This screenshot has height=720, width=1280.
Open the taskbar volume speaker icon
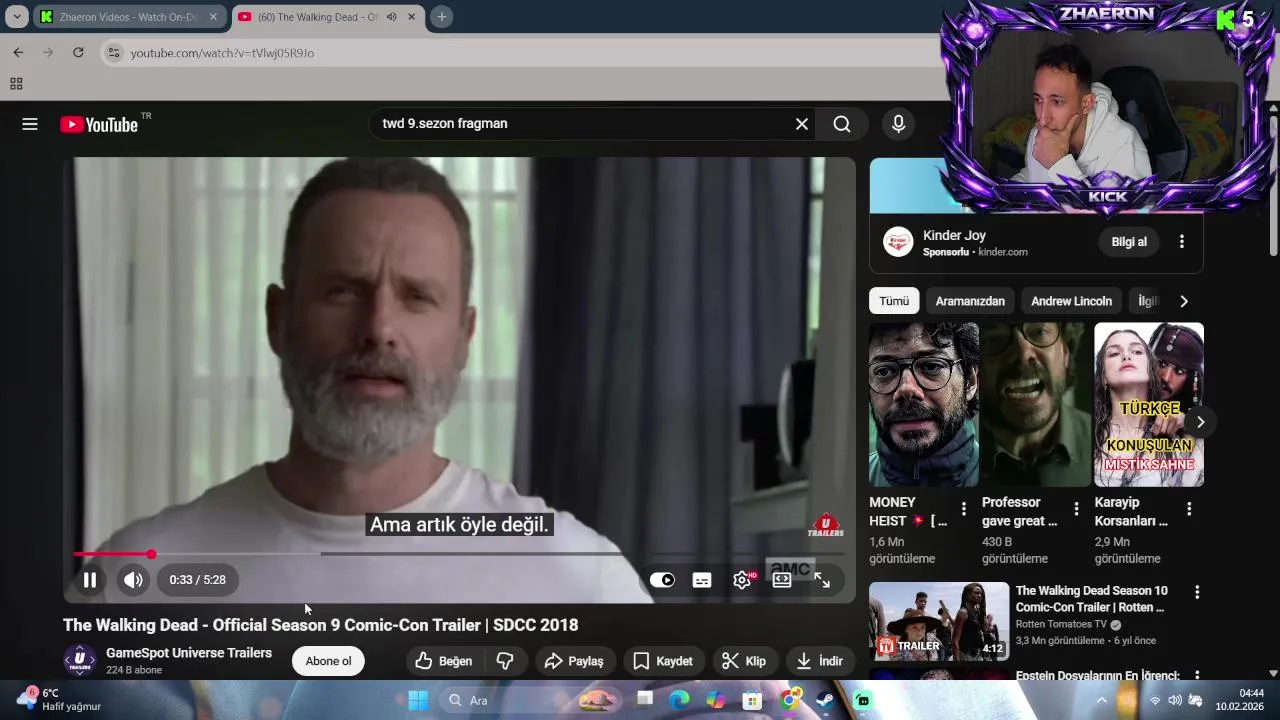(x=1175, y=700)
